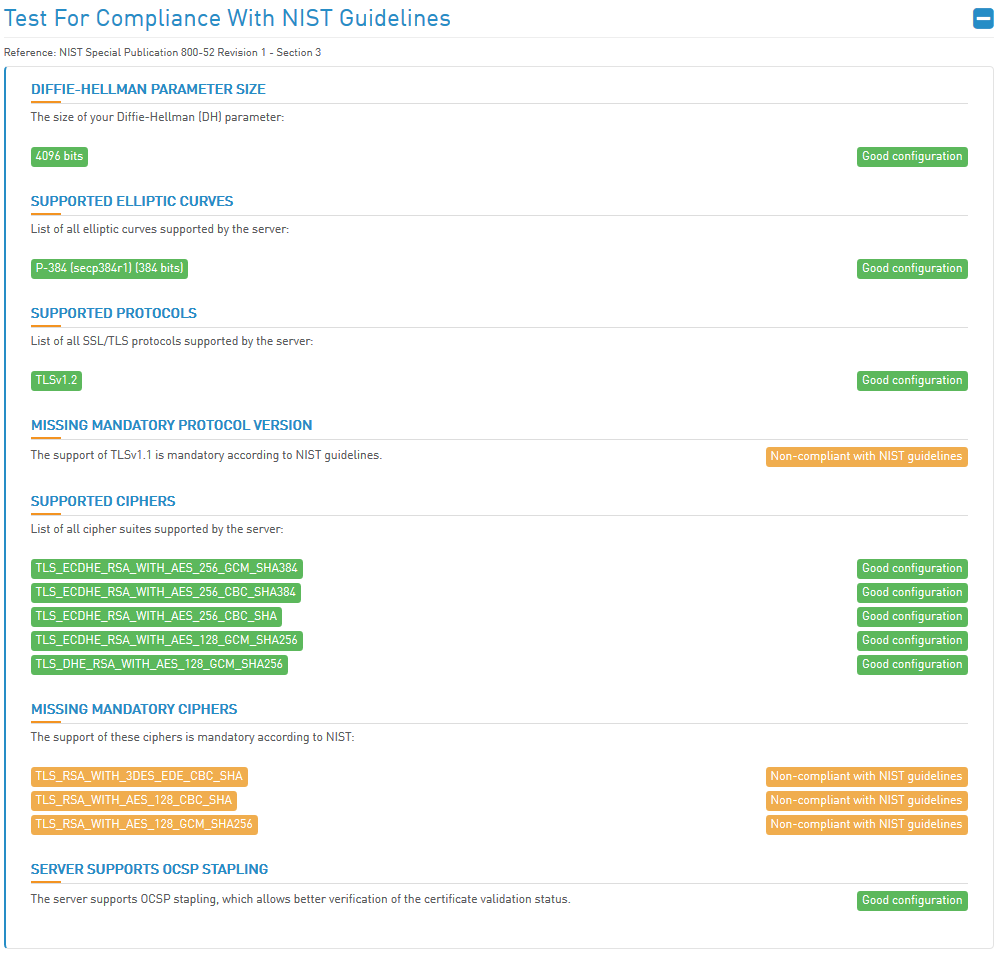
Task: Click Good configuration badge for AES_256_GCM_SHA384
Action: click(912, 568)
